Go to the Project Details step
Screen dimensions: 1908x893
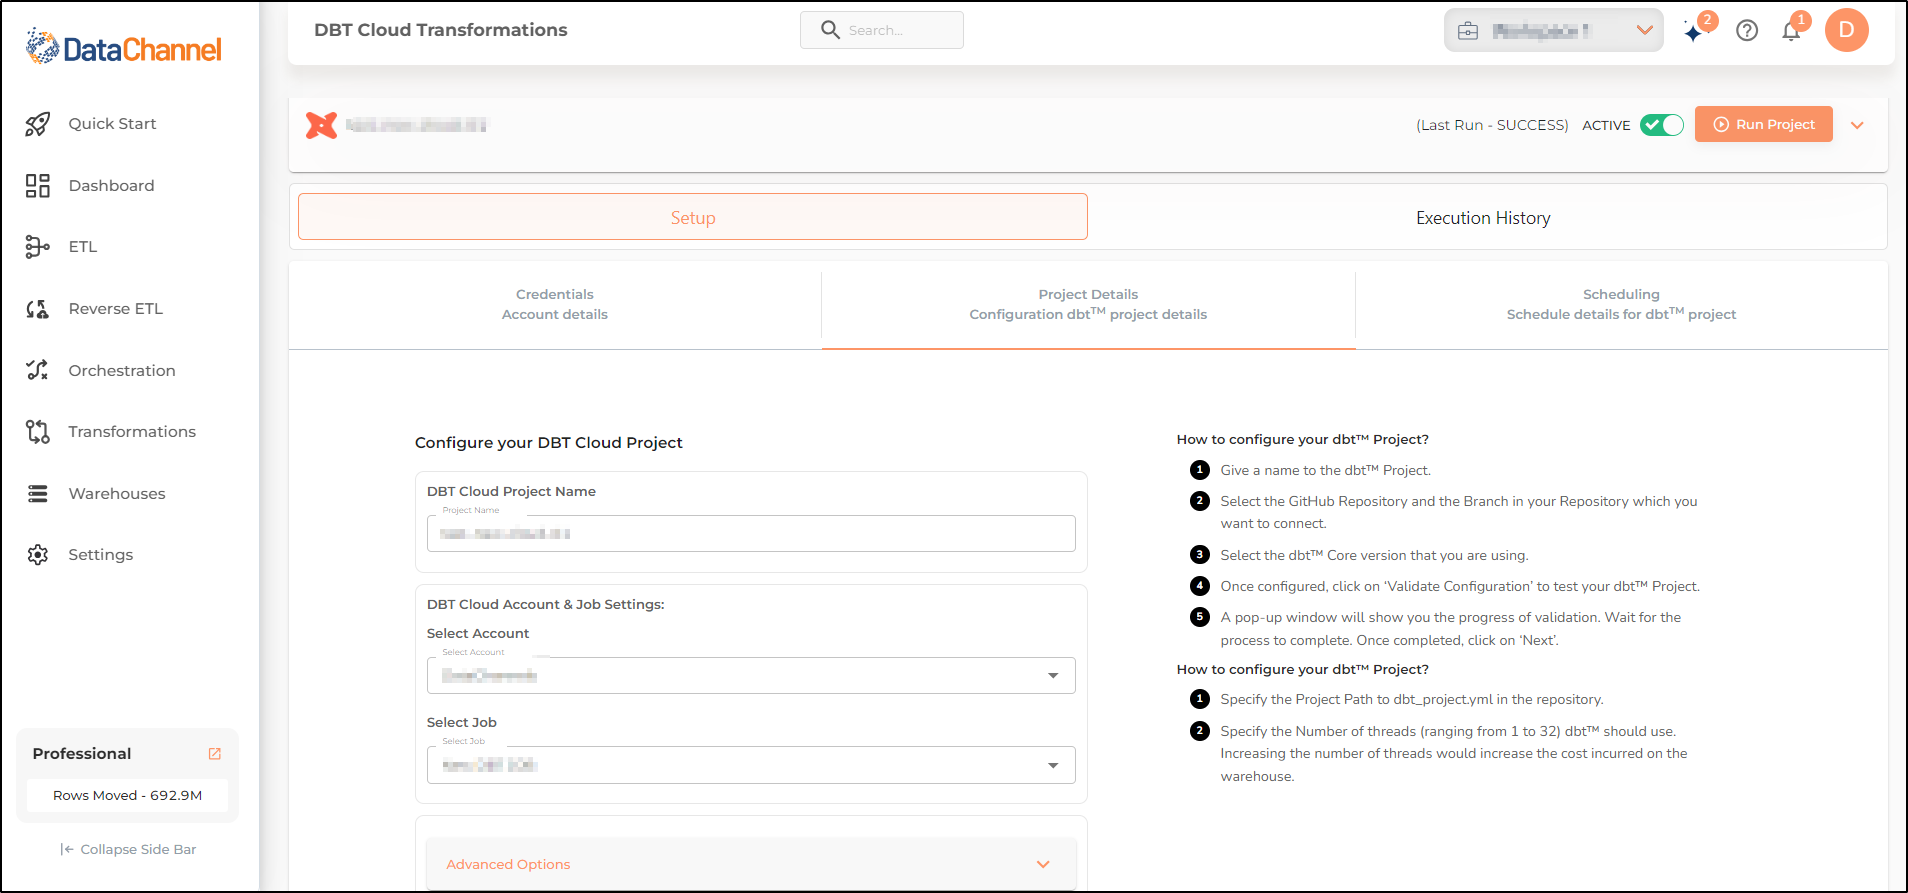pos(1088,305)
